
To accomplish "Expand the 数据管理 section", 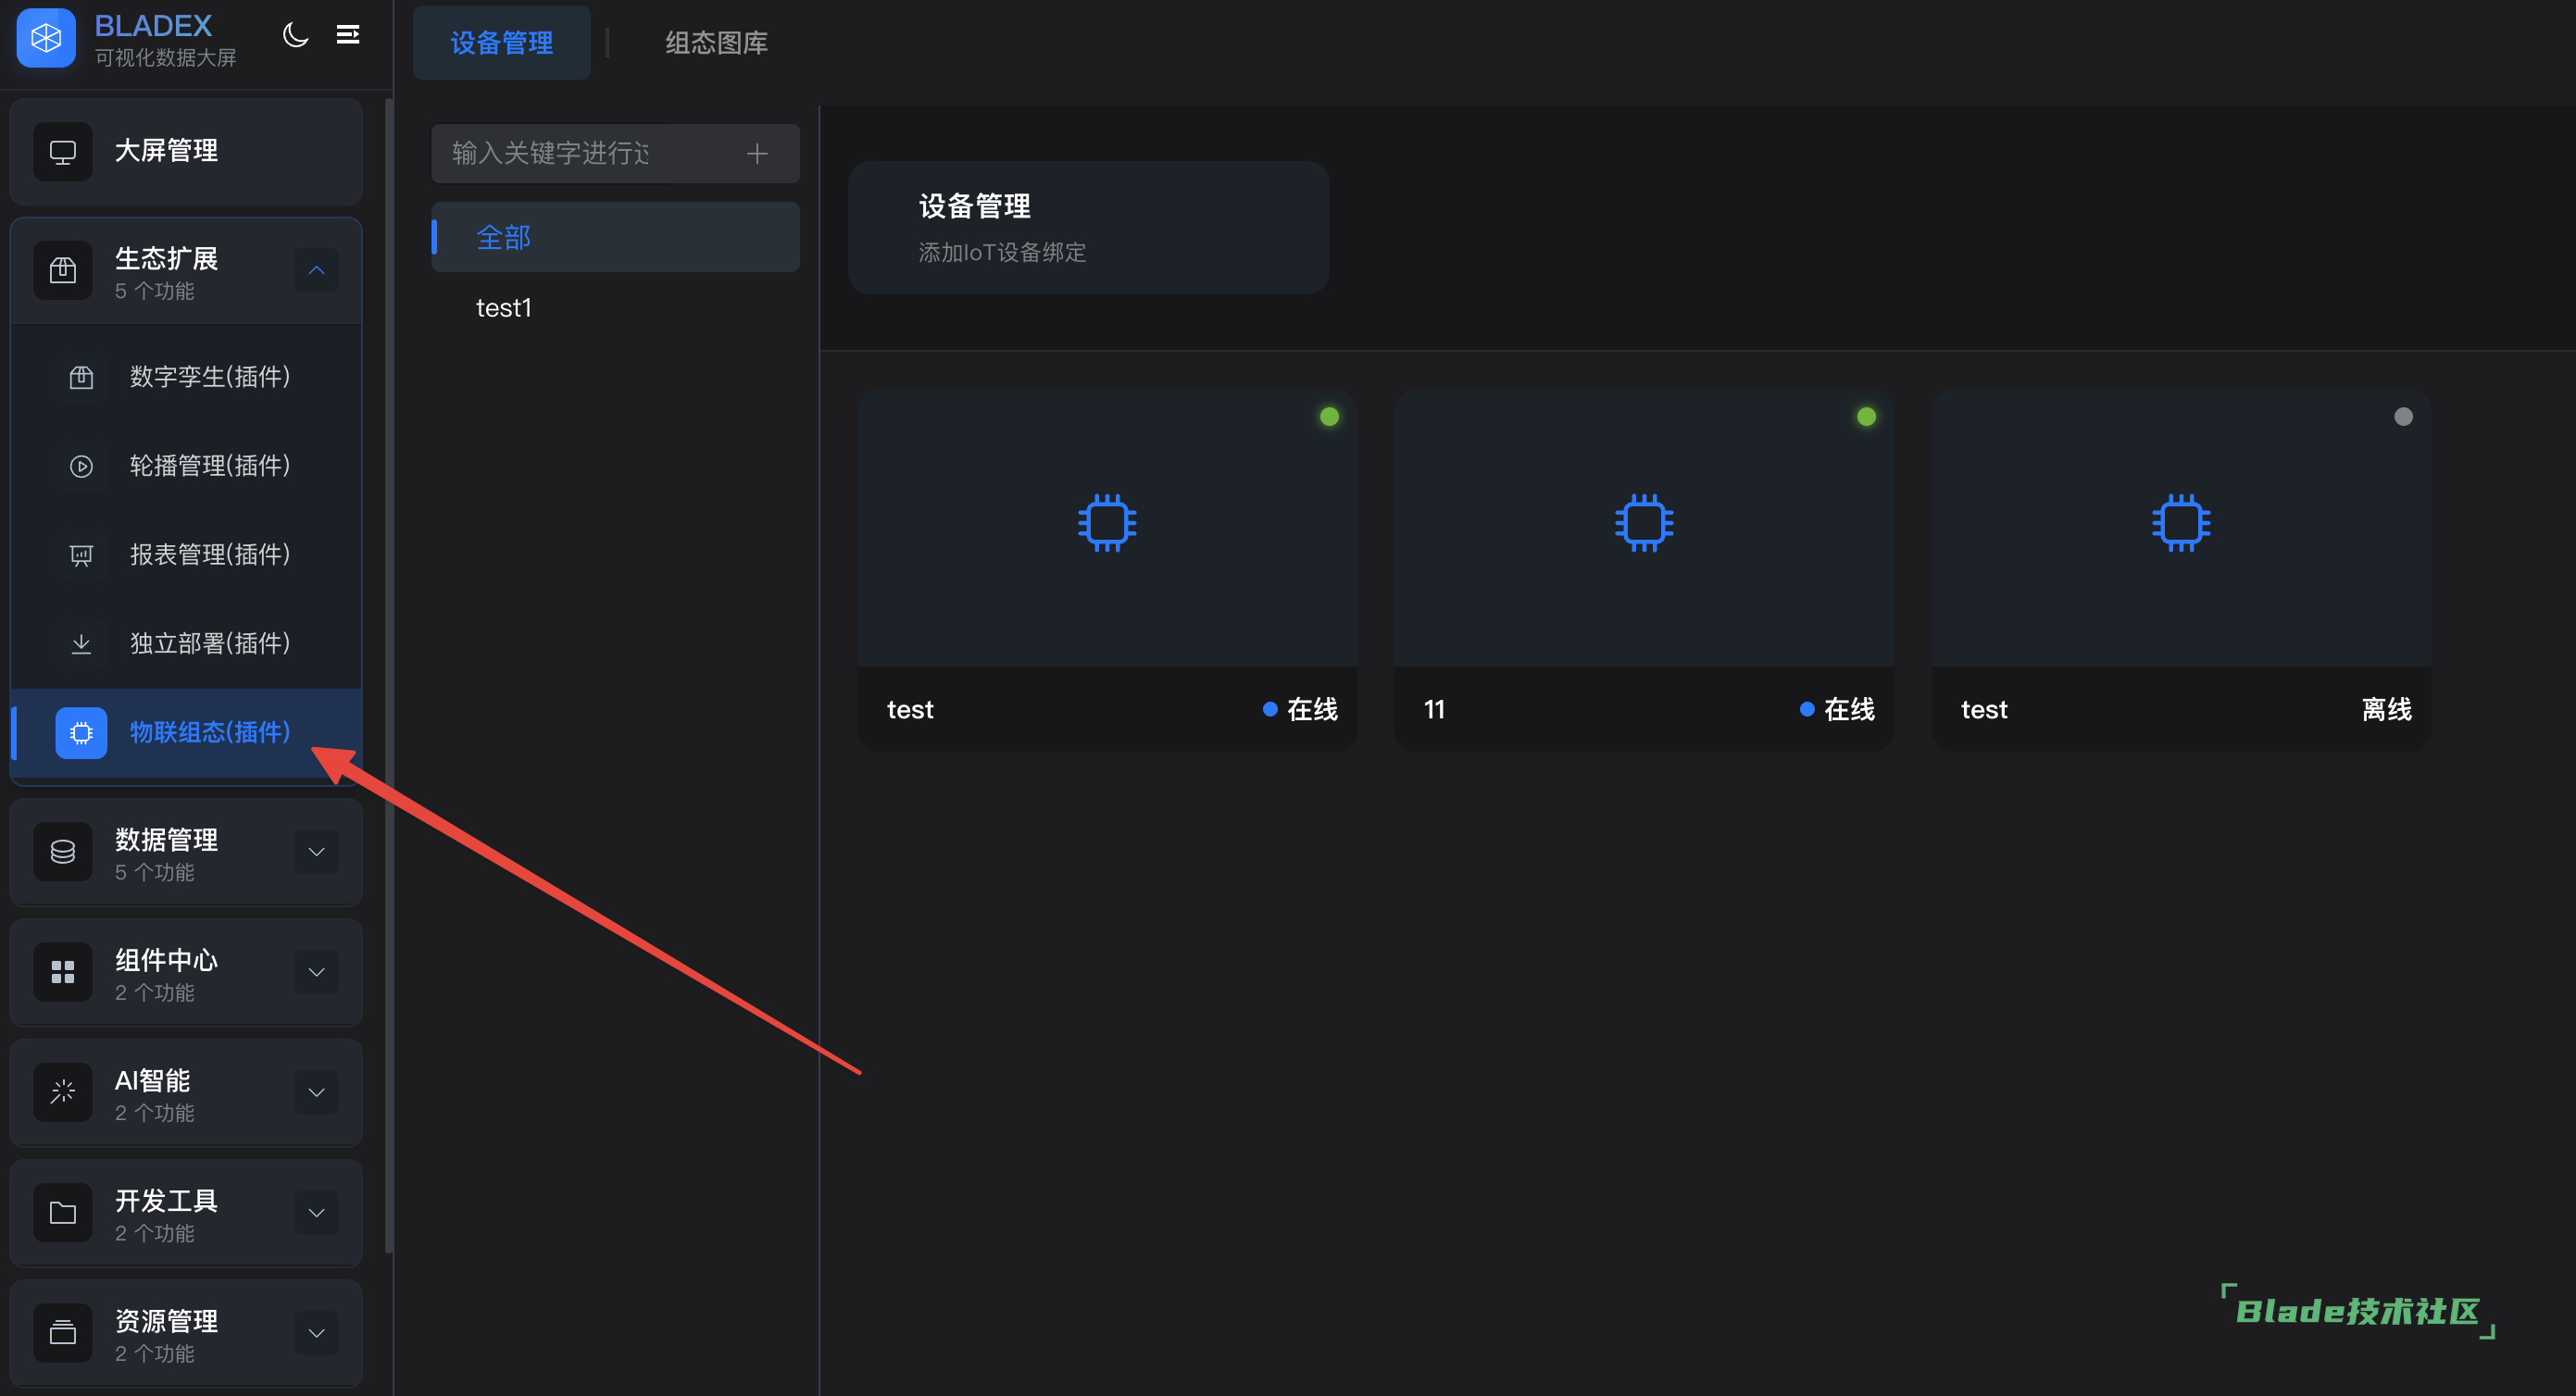I will pyautogui.click(x=316, y=852).
